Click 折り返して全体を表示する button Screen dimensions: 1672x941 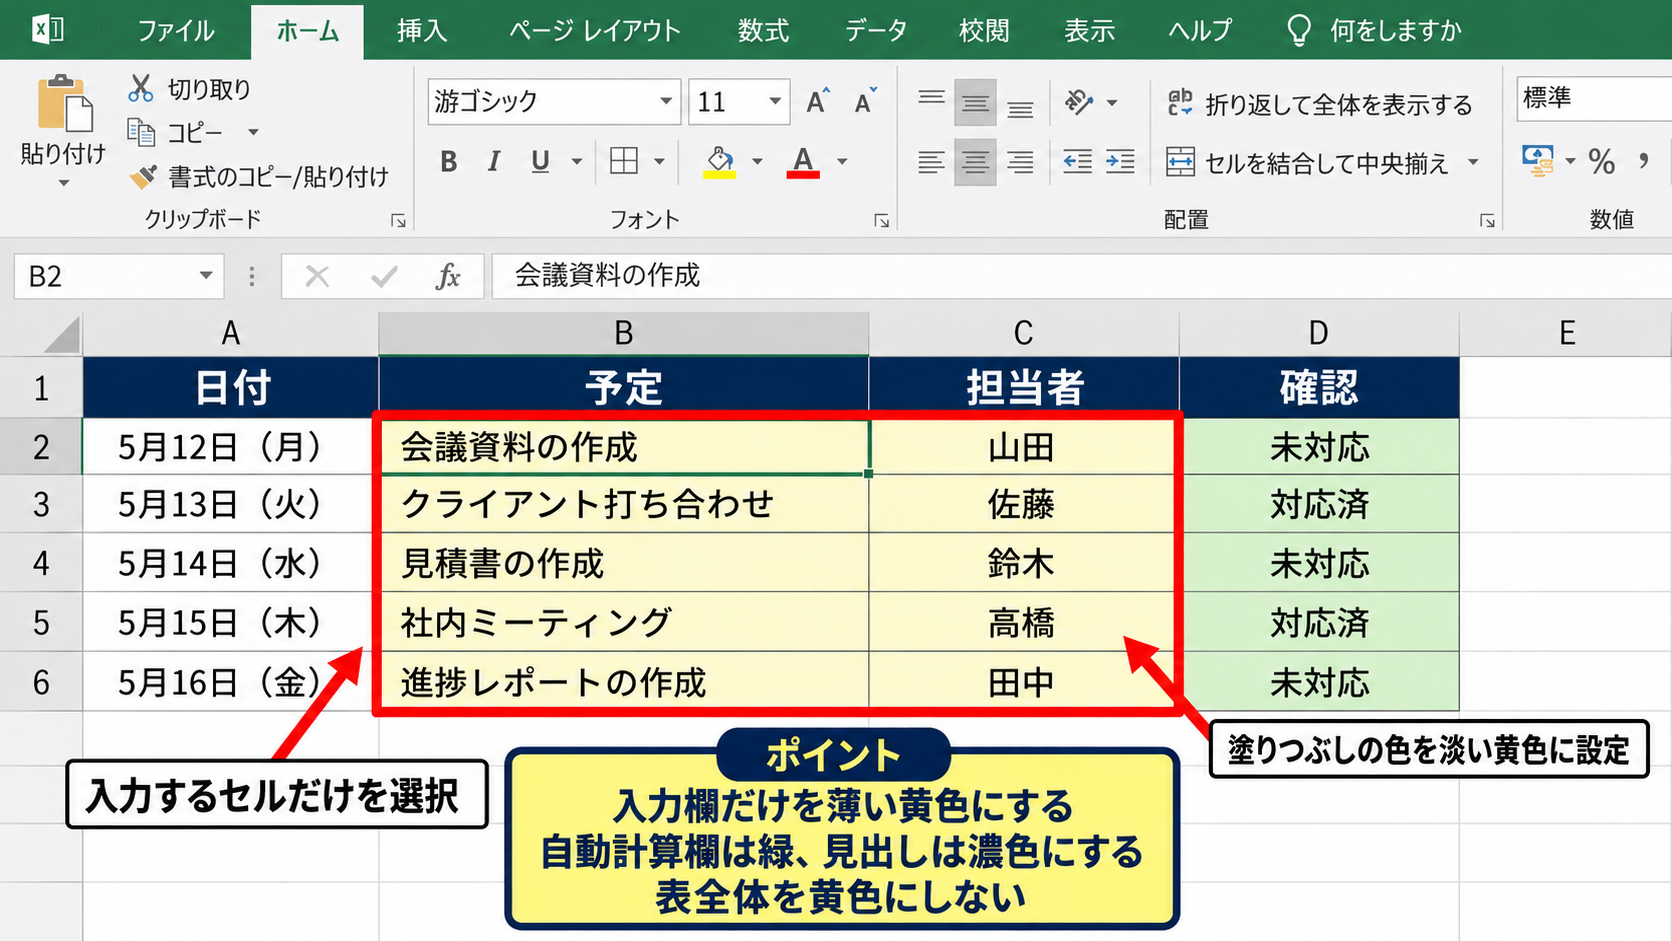tap(1319, 104)
